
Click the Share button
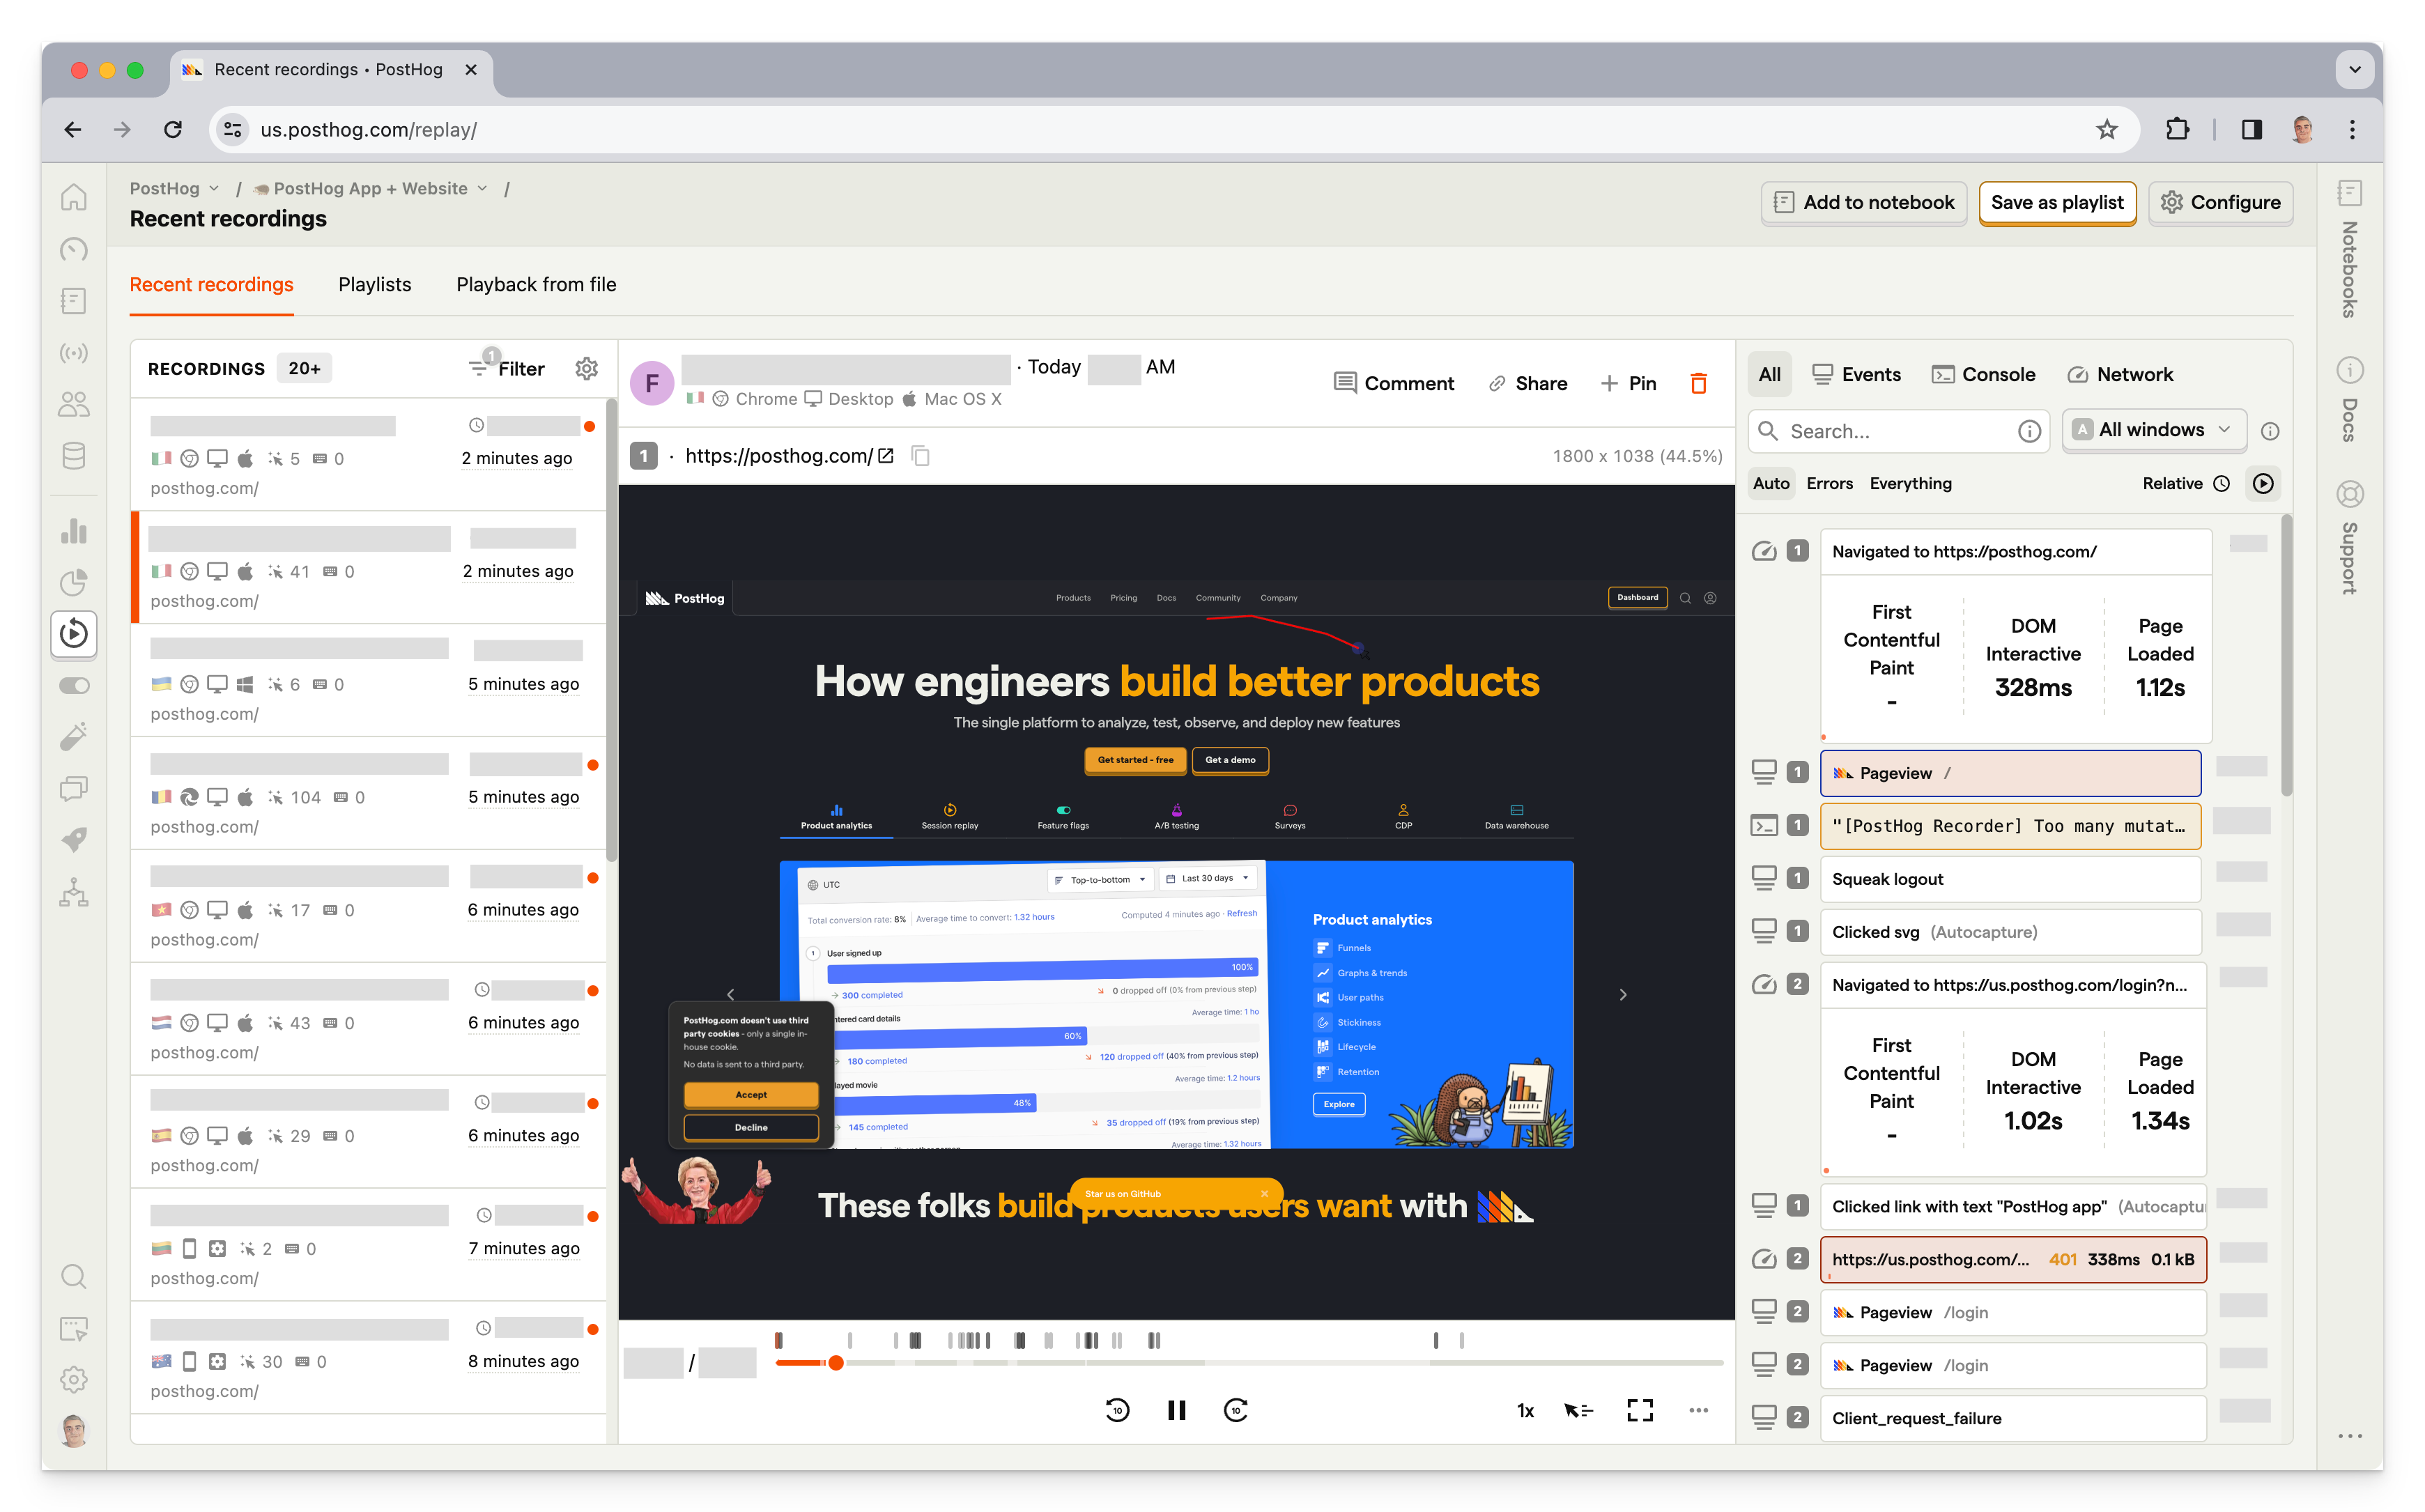coord(1527,383)
